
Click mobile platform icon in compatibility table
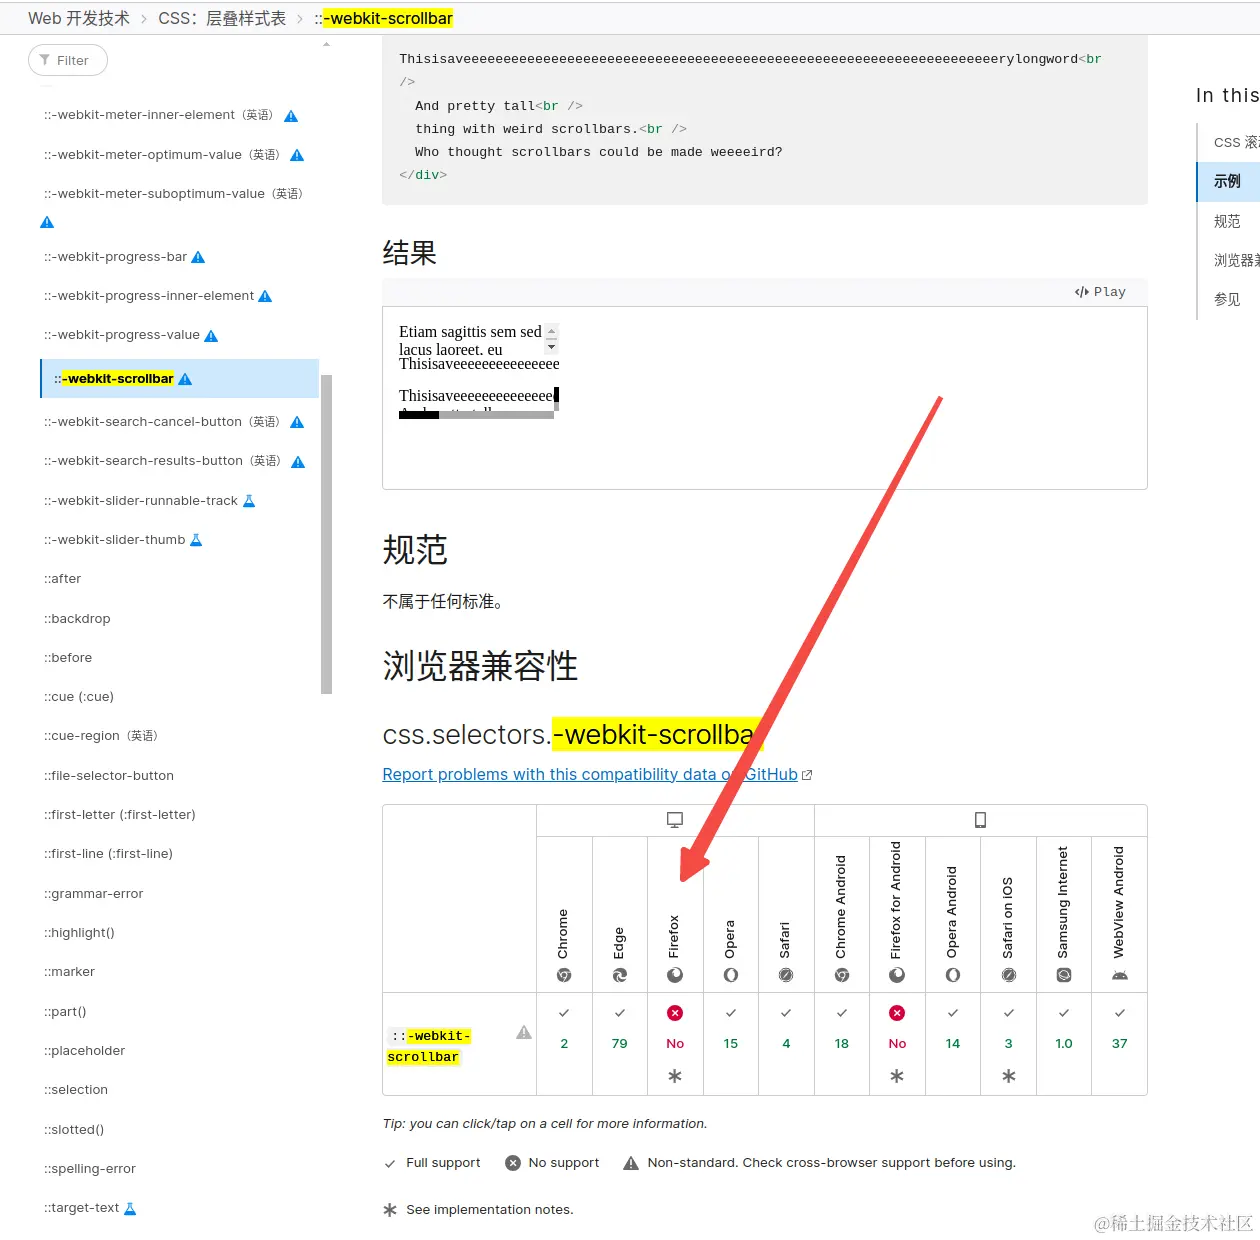(x=981, y=820)
